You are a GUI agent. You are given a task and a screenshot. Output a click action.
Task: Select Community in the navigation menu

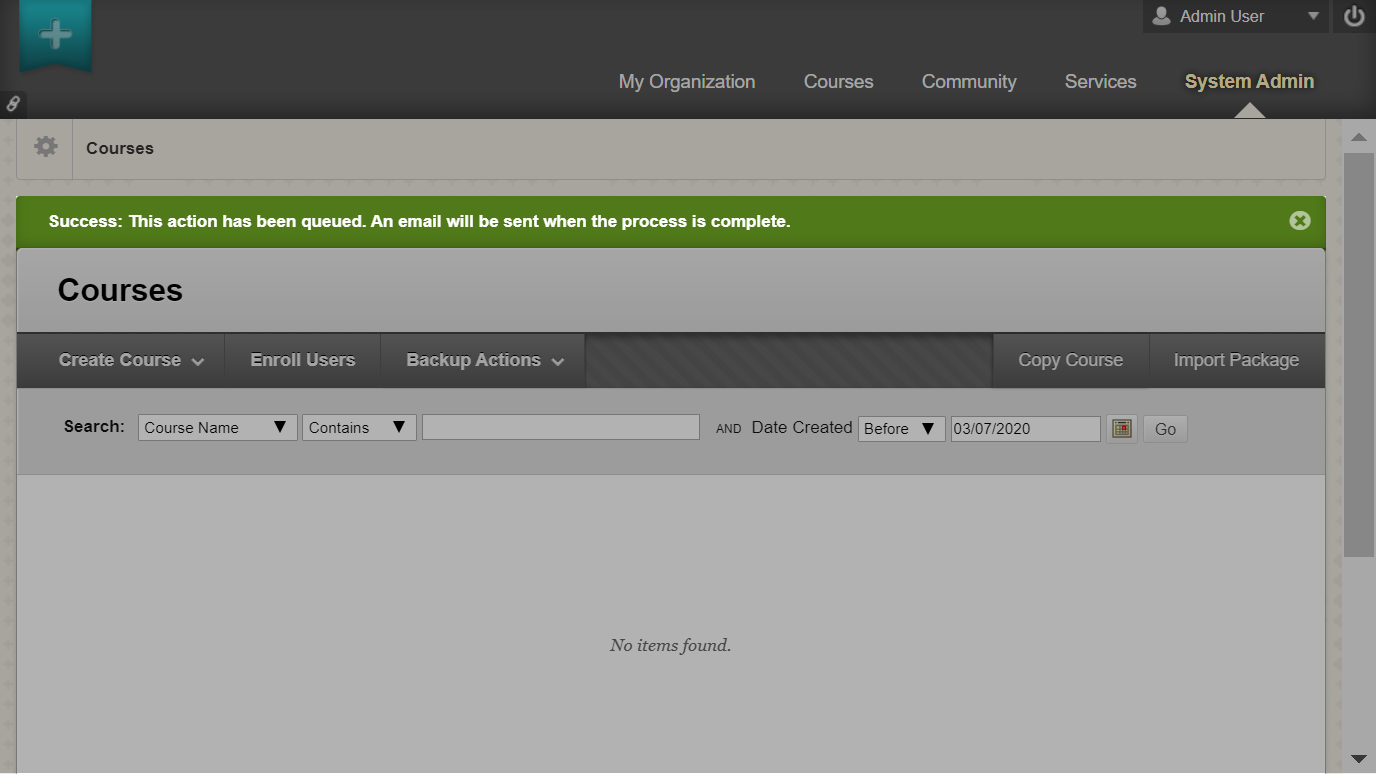(x=968, y=81)
